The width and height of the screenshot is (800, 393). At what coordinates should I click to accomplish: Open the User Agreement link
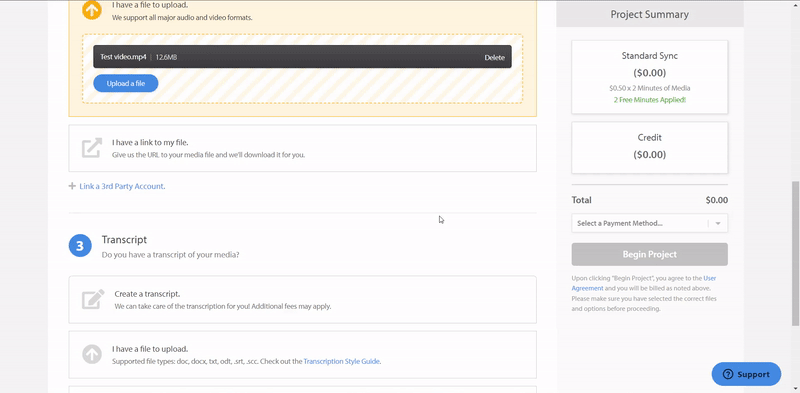point(644,283)
